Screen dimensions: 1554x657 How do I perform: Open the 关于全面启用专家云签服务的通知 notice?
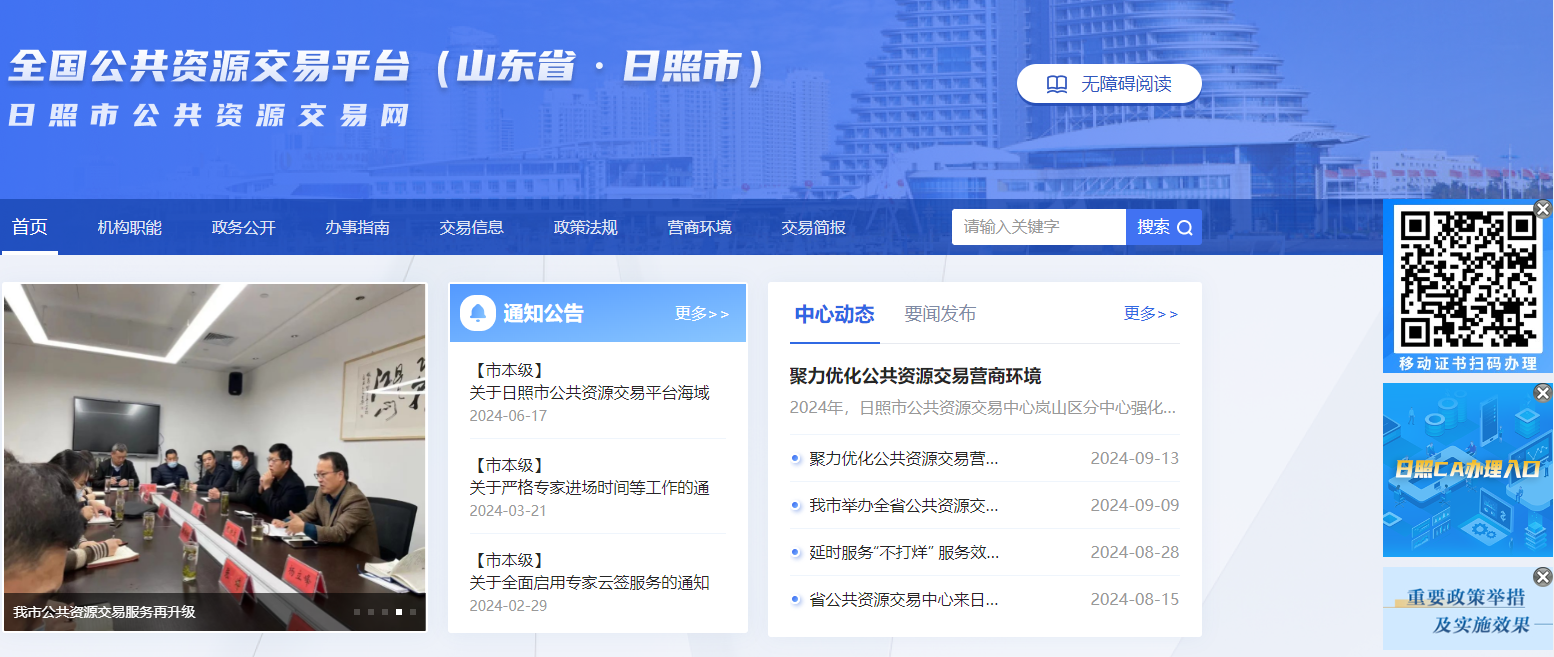pos(588,583)
